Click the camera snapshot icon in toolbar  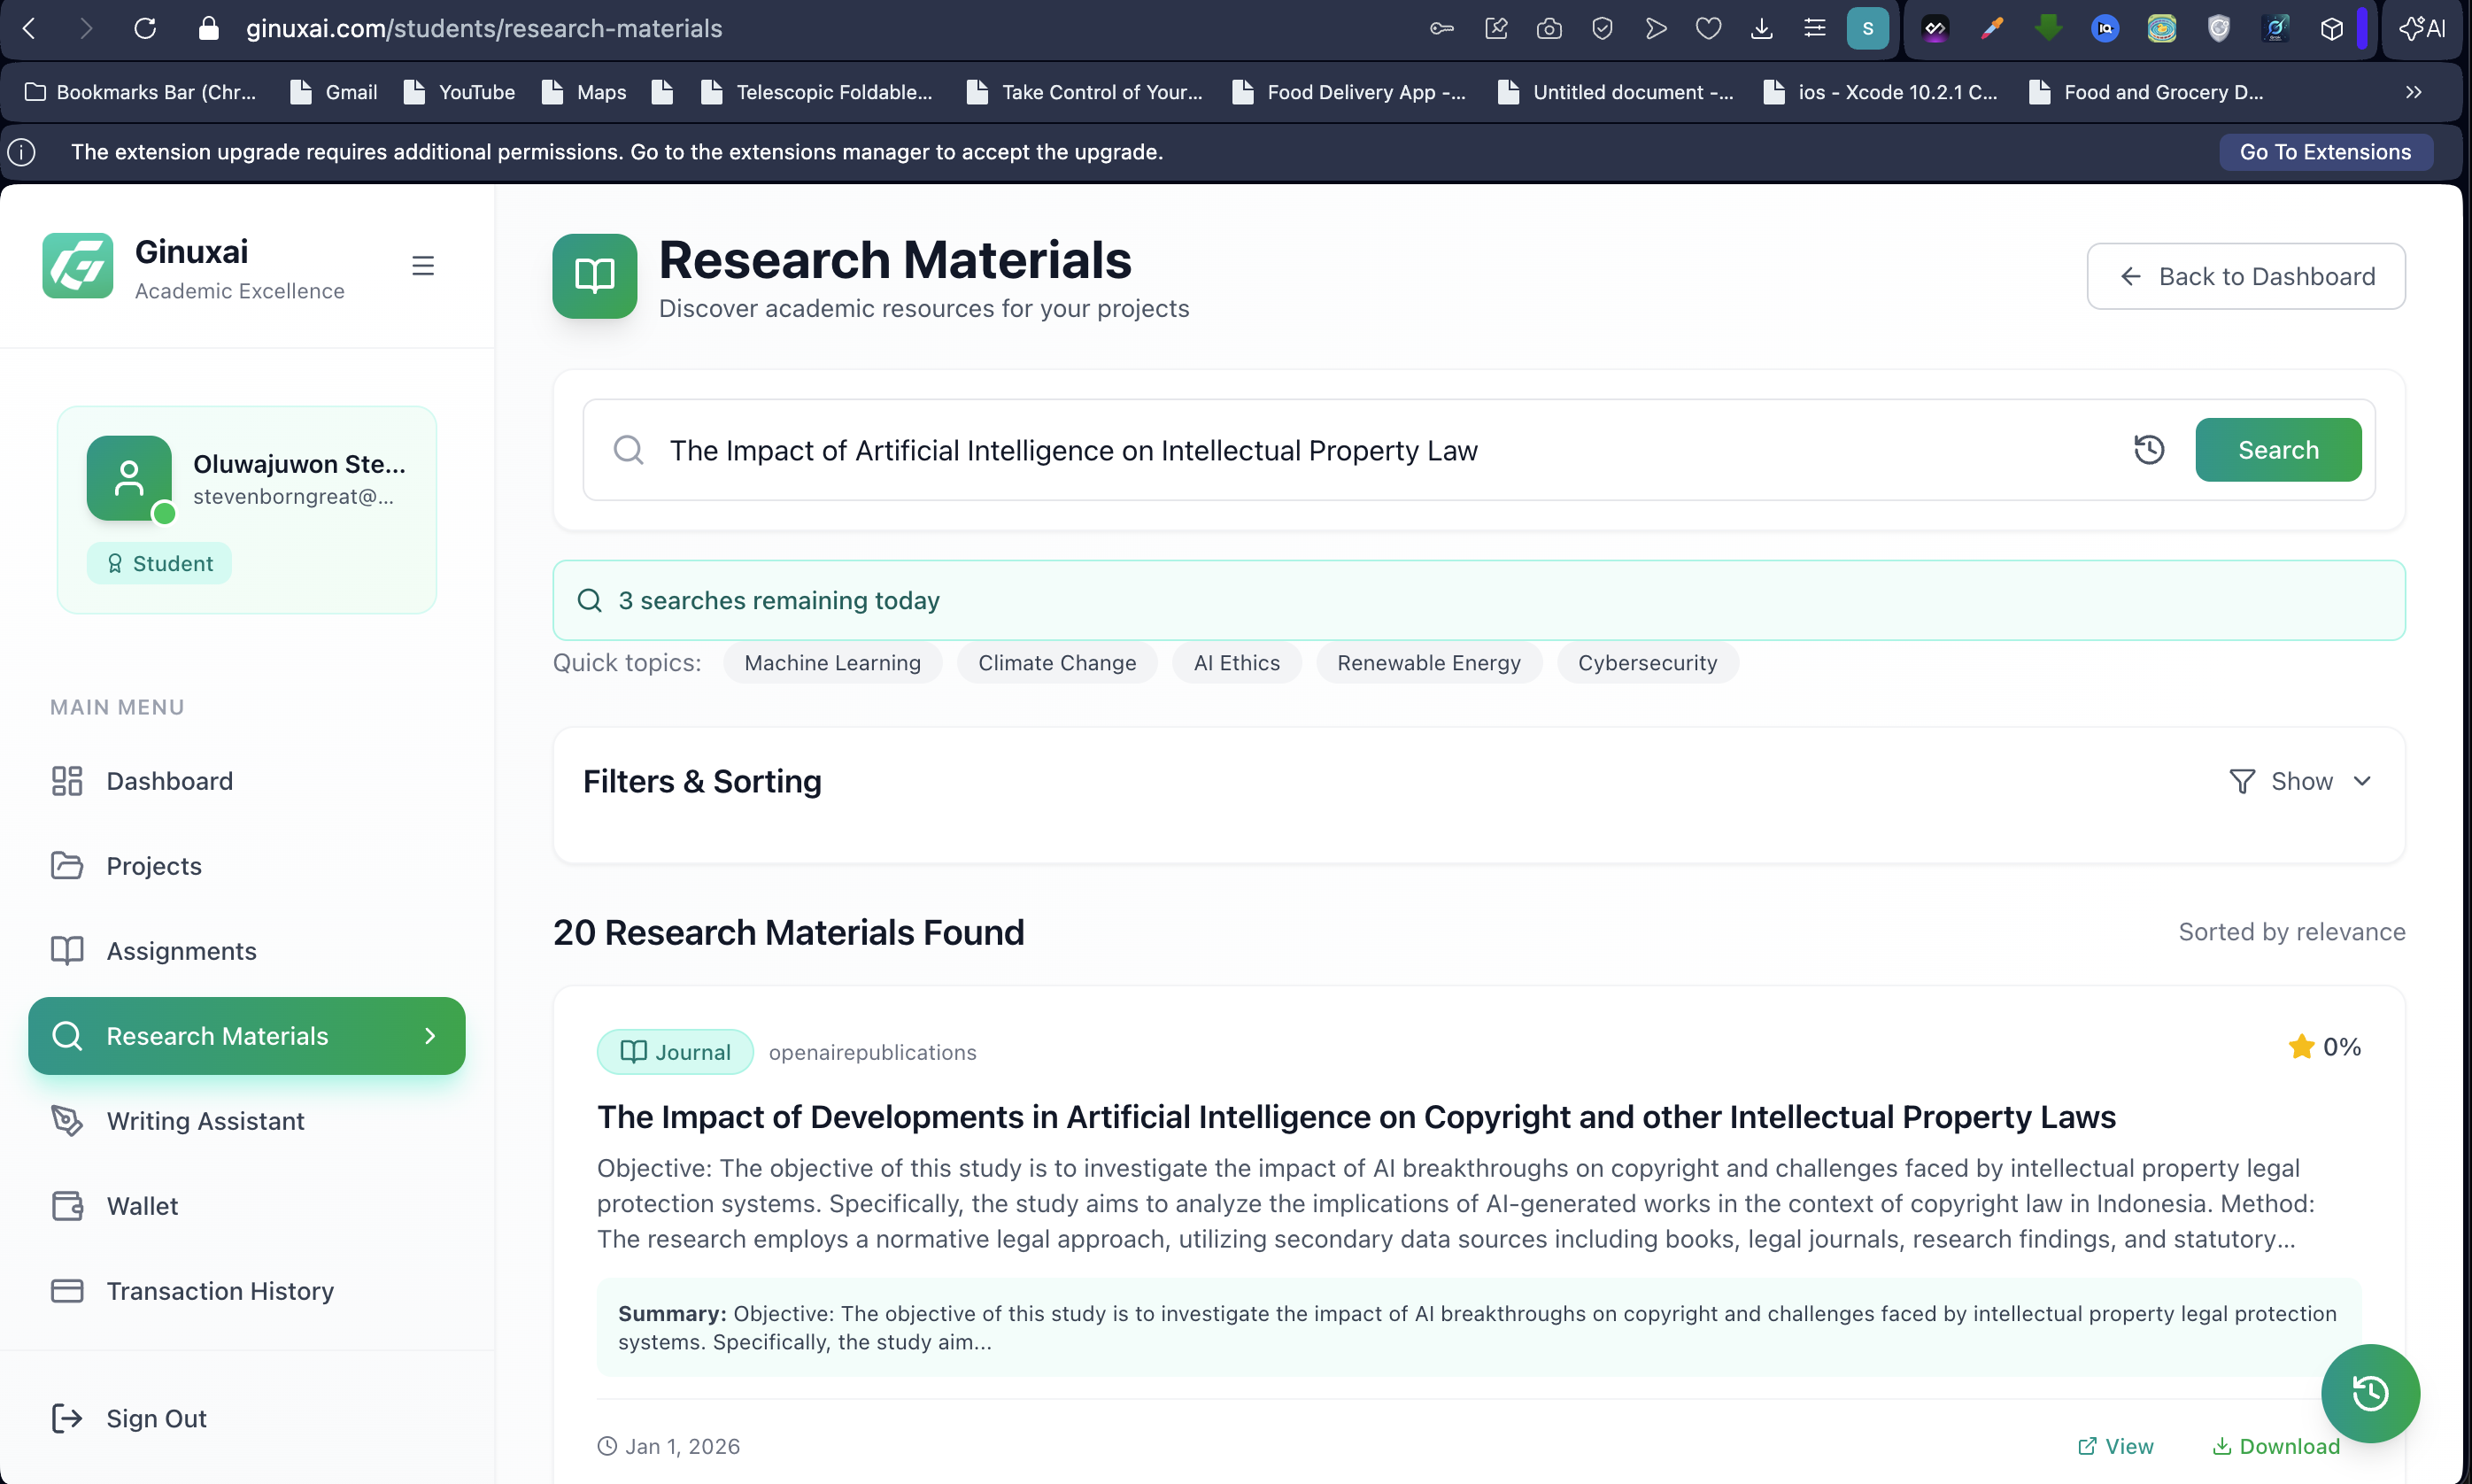click(1548, 29)
